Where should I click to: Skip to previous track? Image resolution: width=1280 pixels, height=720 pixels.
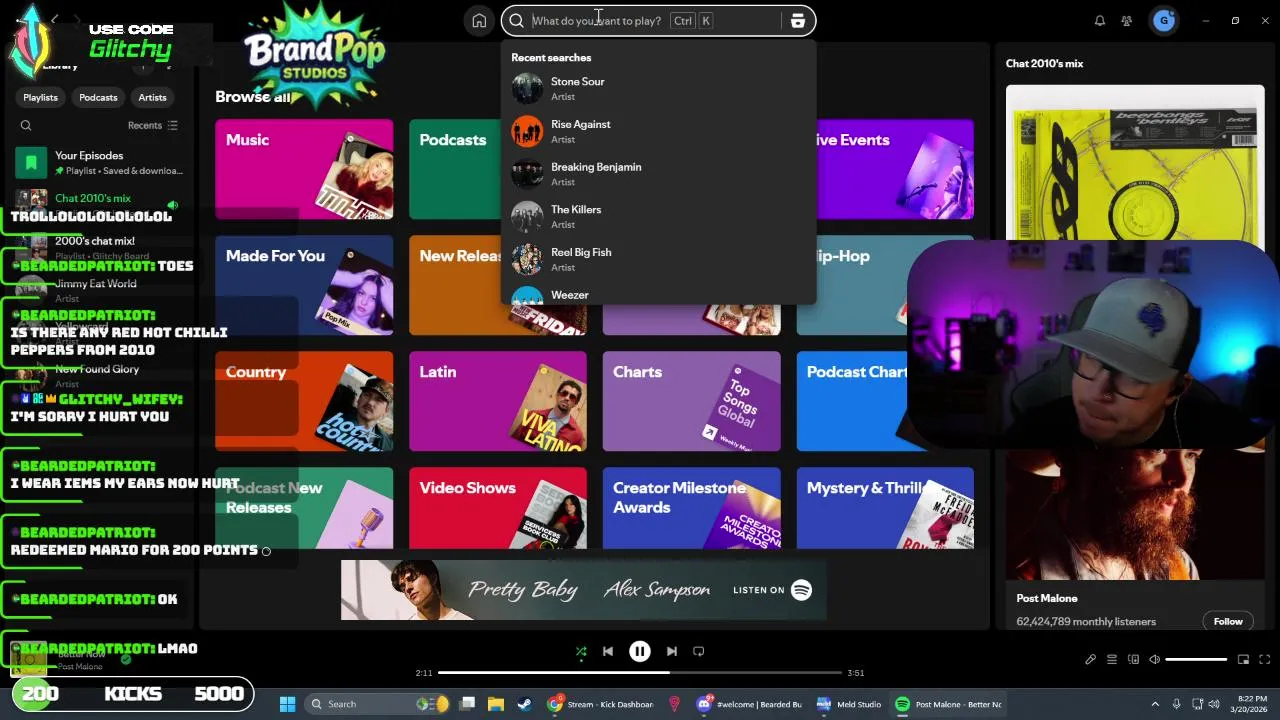(x=608, y=651)
